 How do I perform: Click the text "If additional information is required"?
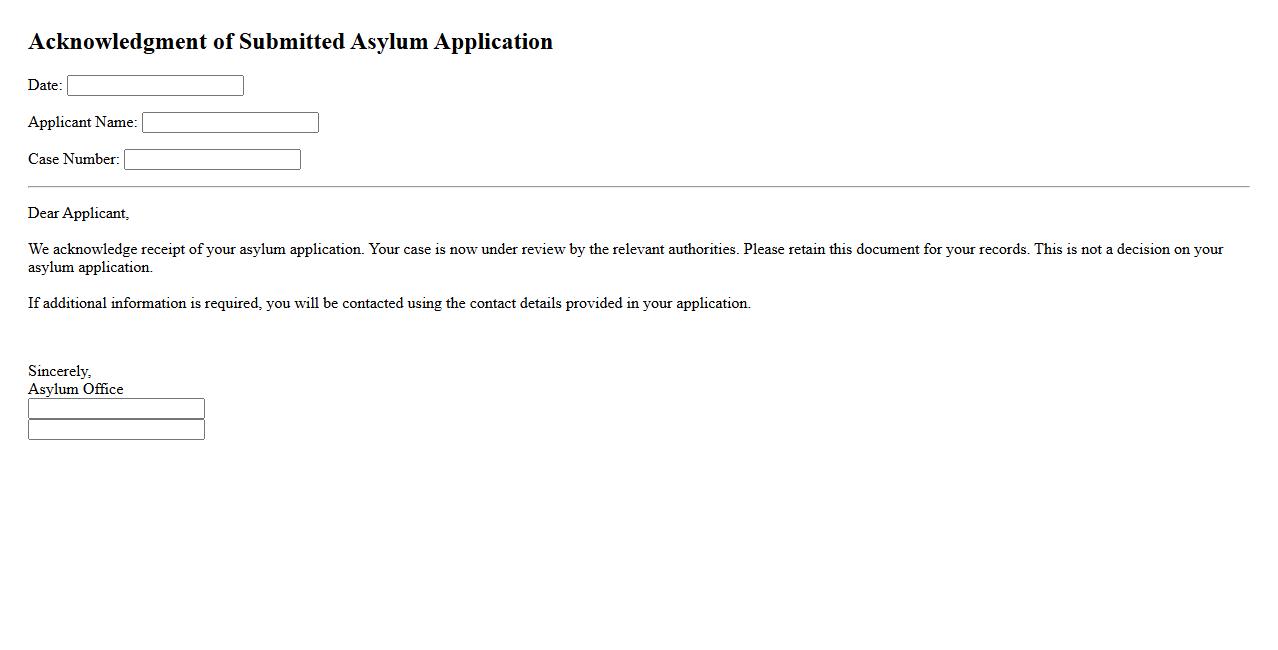pyautogui.click(x=144, y=303)
